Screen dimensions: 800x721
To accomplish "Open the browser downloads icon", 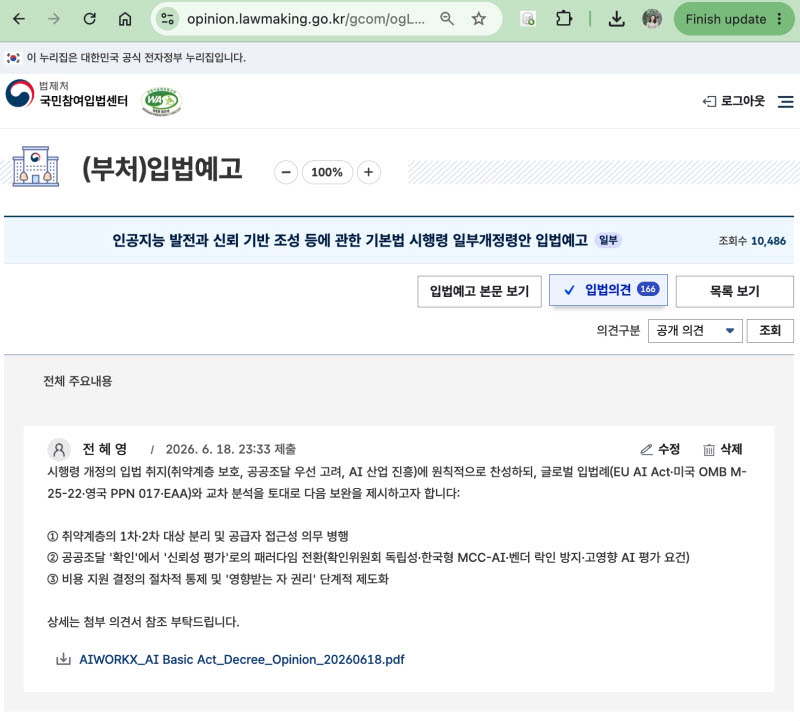I will (616, 19).
